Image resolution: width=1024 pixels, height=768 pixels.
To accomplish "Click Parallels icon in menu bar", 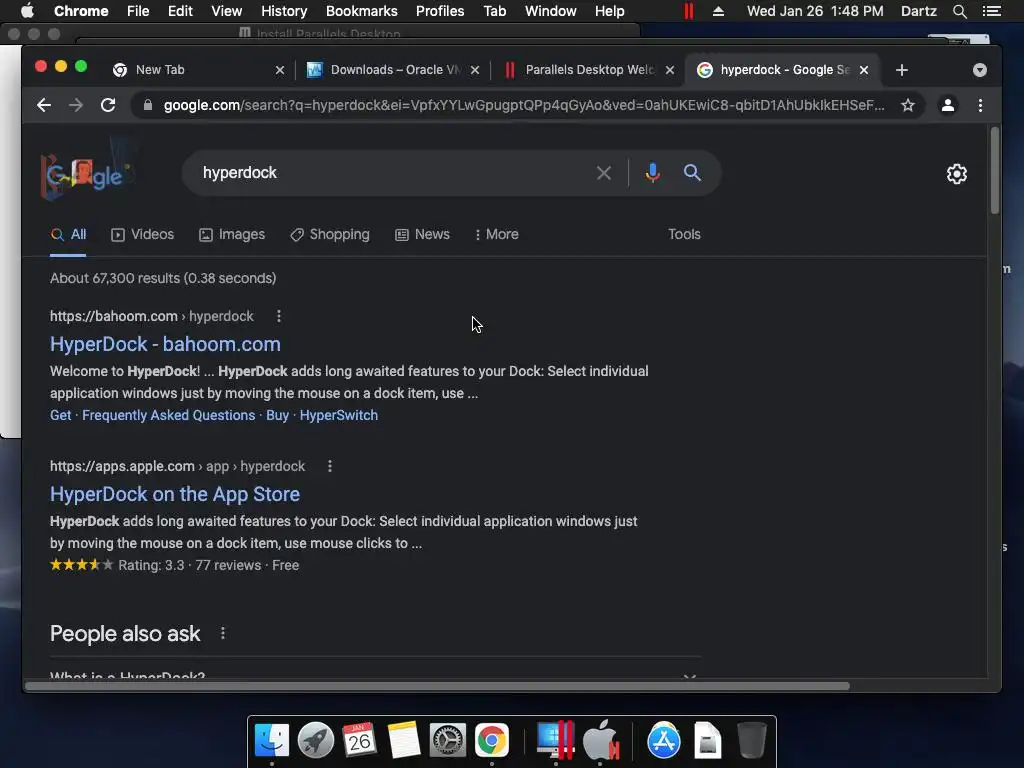I will tap(688, 11).
